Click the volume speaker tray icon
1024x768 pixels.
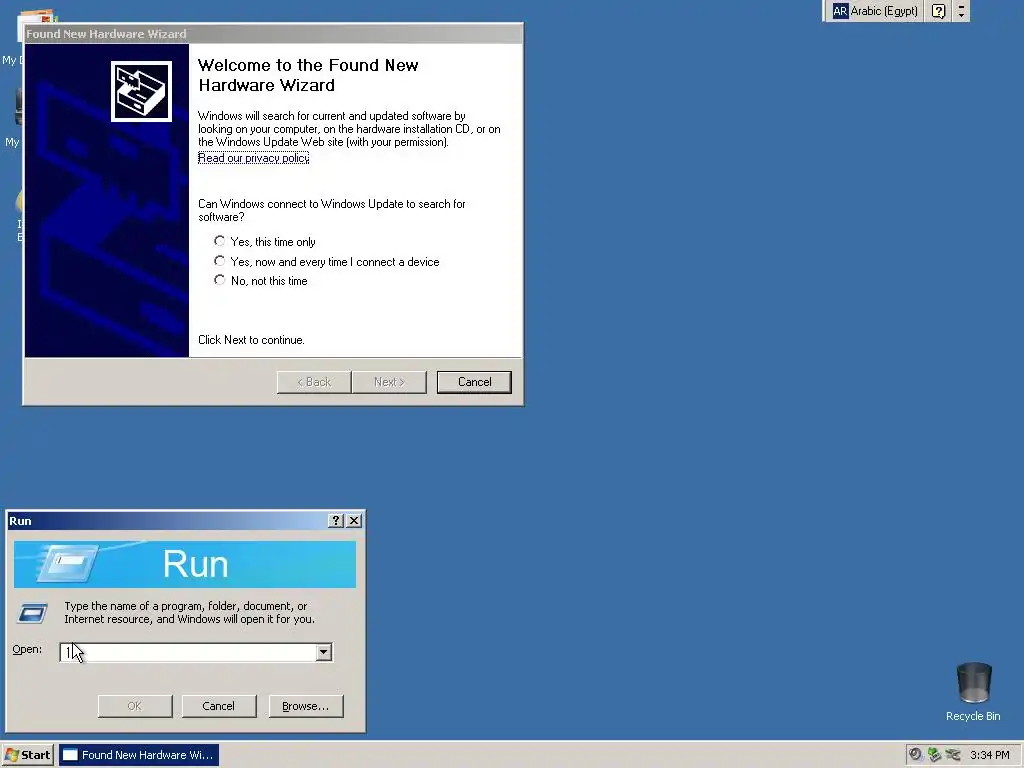coord(916,754)
